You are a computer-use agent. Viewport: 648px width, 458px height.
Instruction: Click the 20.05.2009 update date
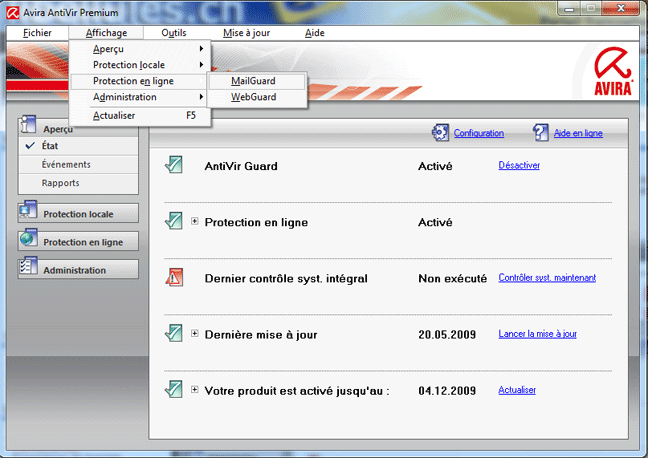click(x=447, y=334)
